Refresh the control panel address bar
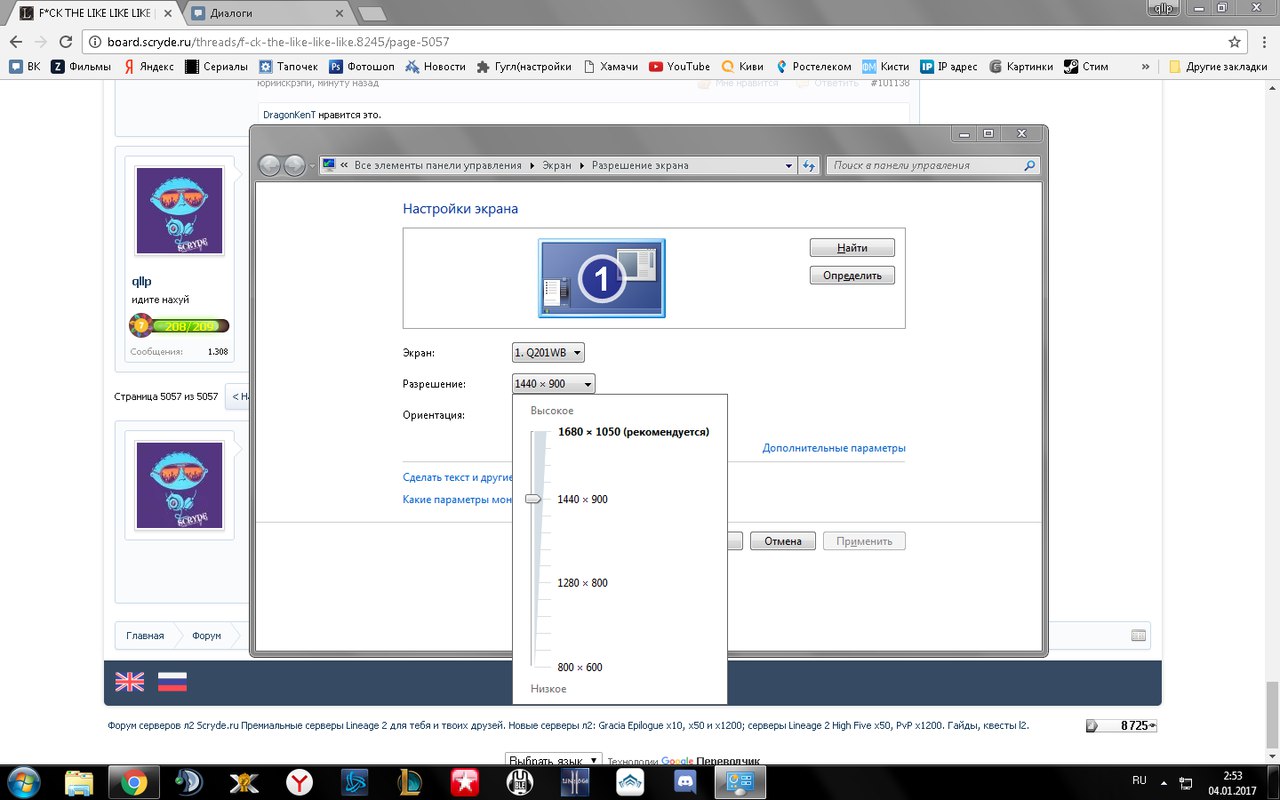This screenshot has width=1280, height=800. [810, 166]
